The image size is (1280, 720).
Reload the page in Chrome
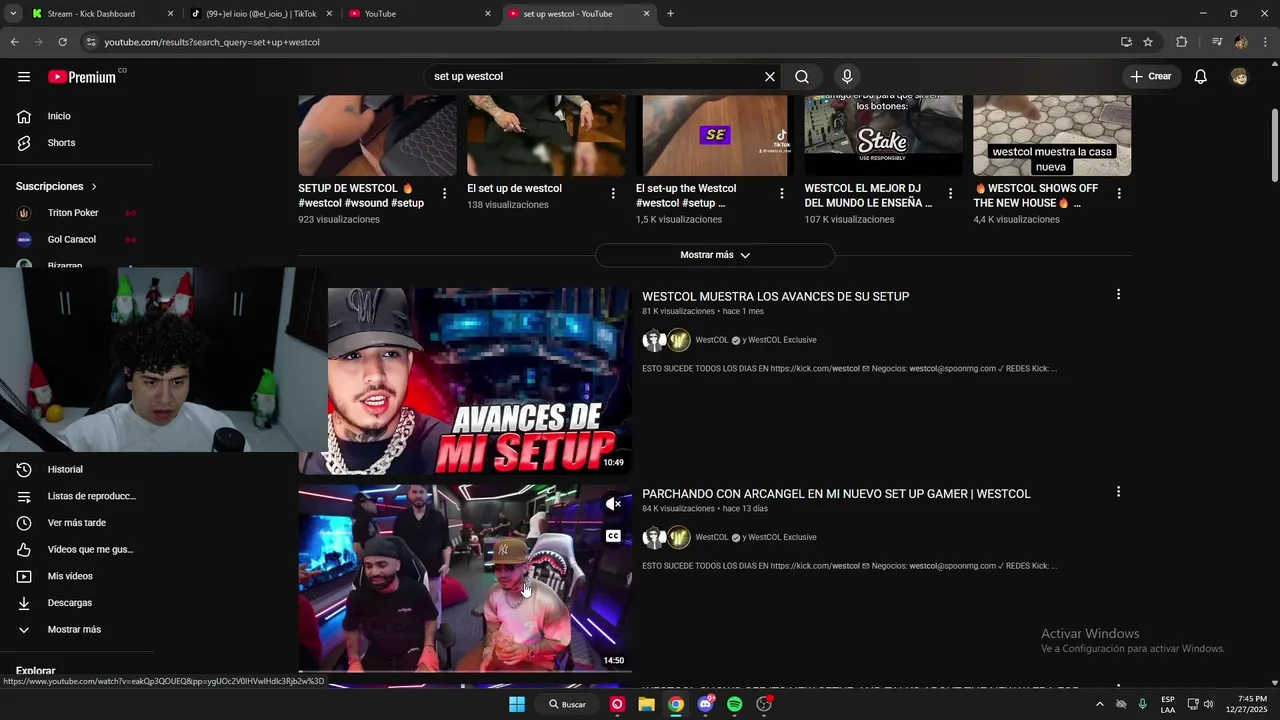pos(62,42)
